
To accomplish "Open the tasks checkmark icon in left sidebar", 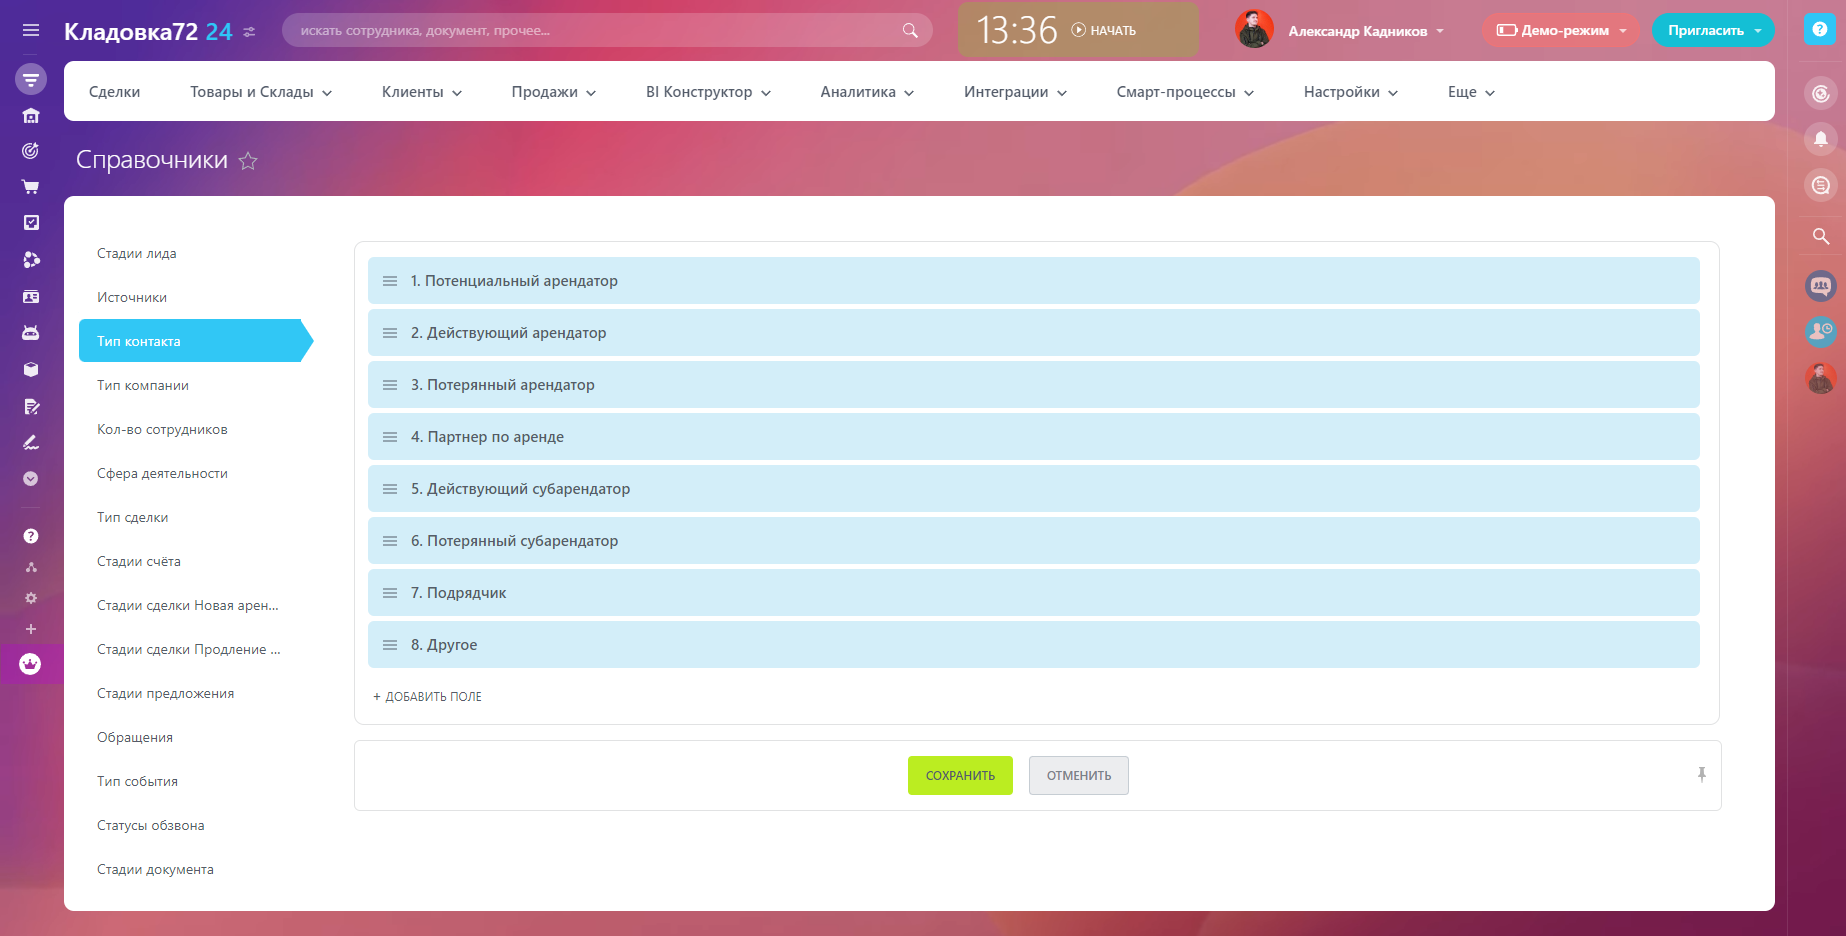I will point(31,223).
